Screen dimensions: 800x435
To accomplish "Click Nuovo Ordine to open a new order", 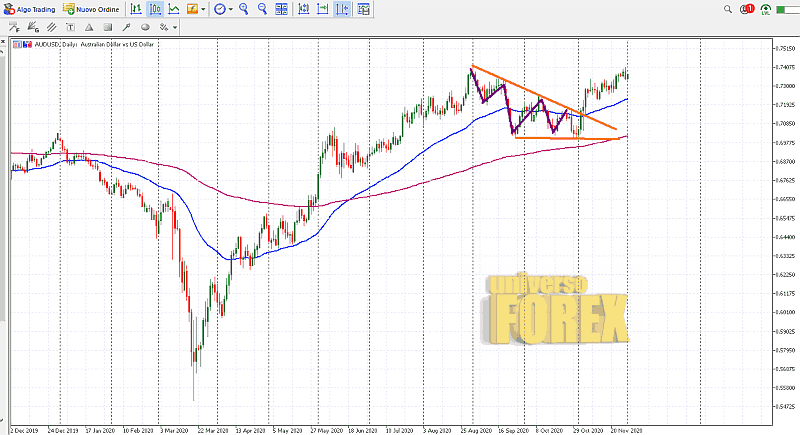I will [93, 9].
